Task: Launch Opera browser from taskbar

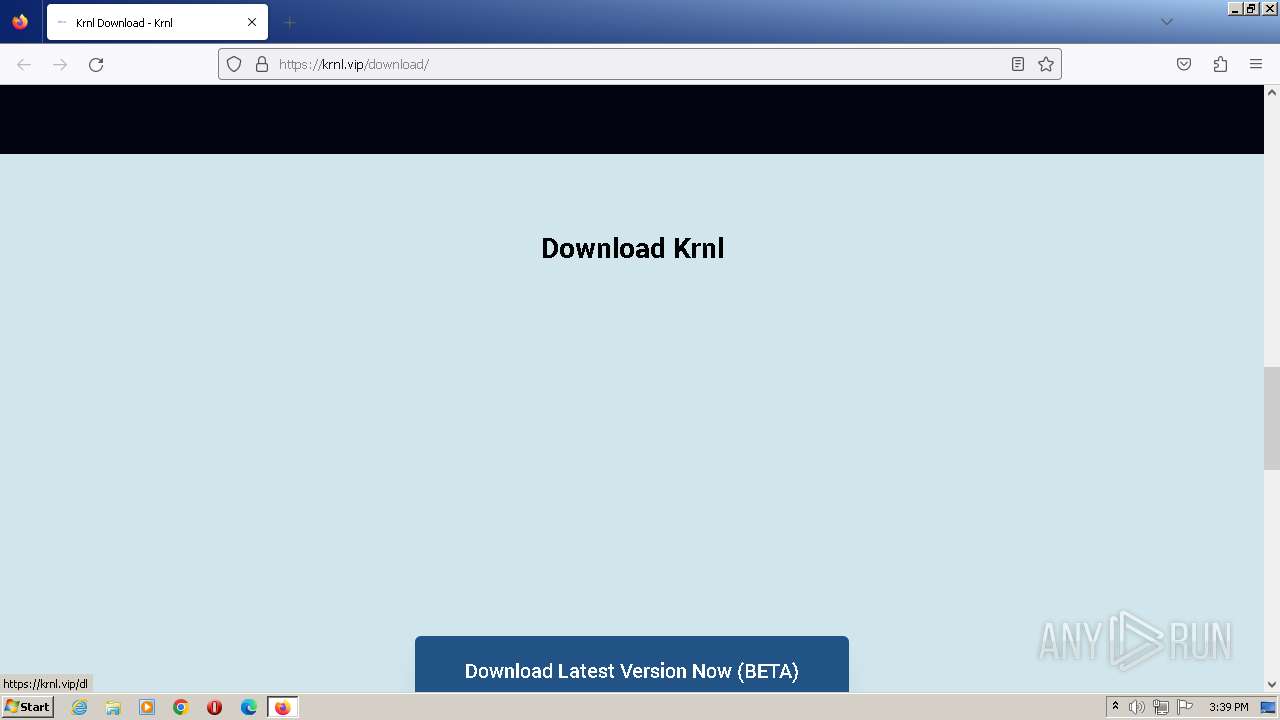Action: (214, 707)
